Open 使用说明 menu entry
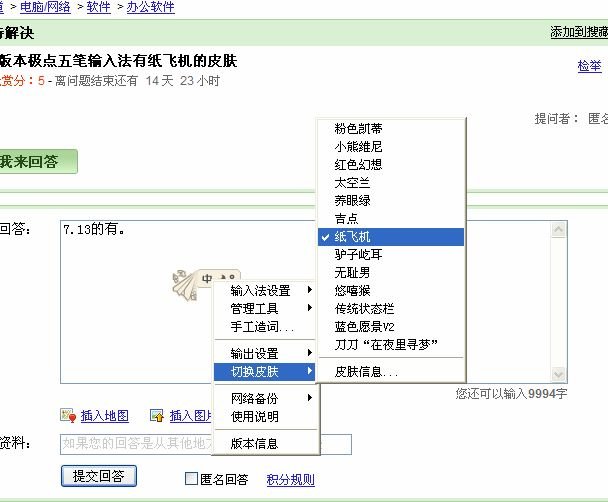 [x=266, y=416]
